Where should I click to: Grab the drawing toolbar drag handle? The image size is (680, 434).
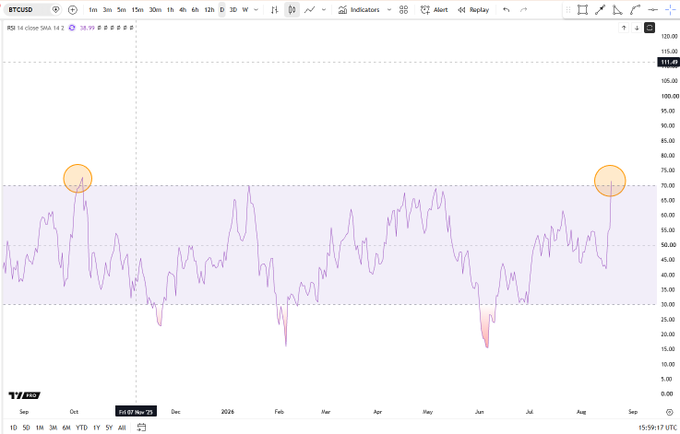click(568, 10)
